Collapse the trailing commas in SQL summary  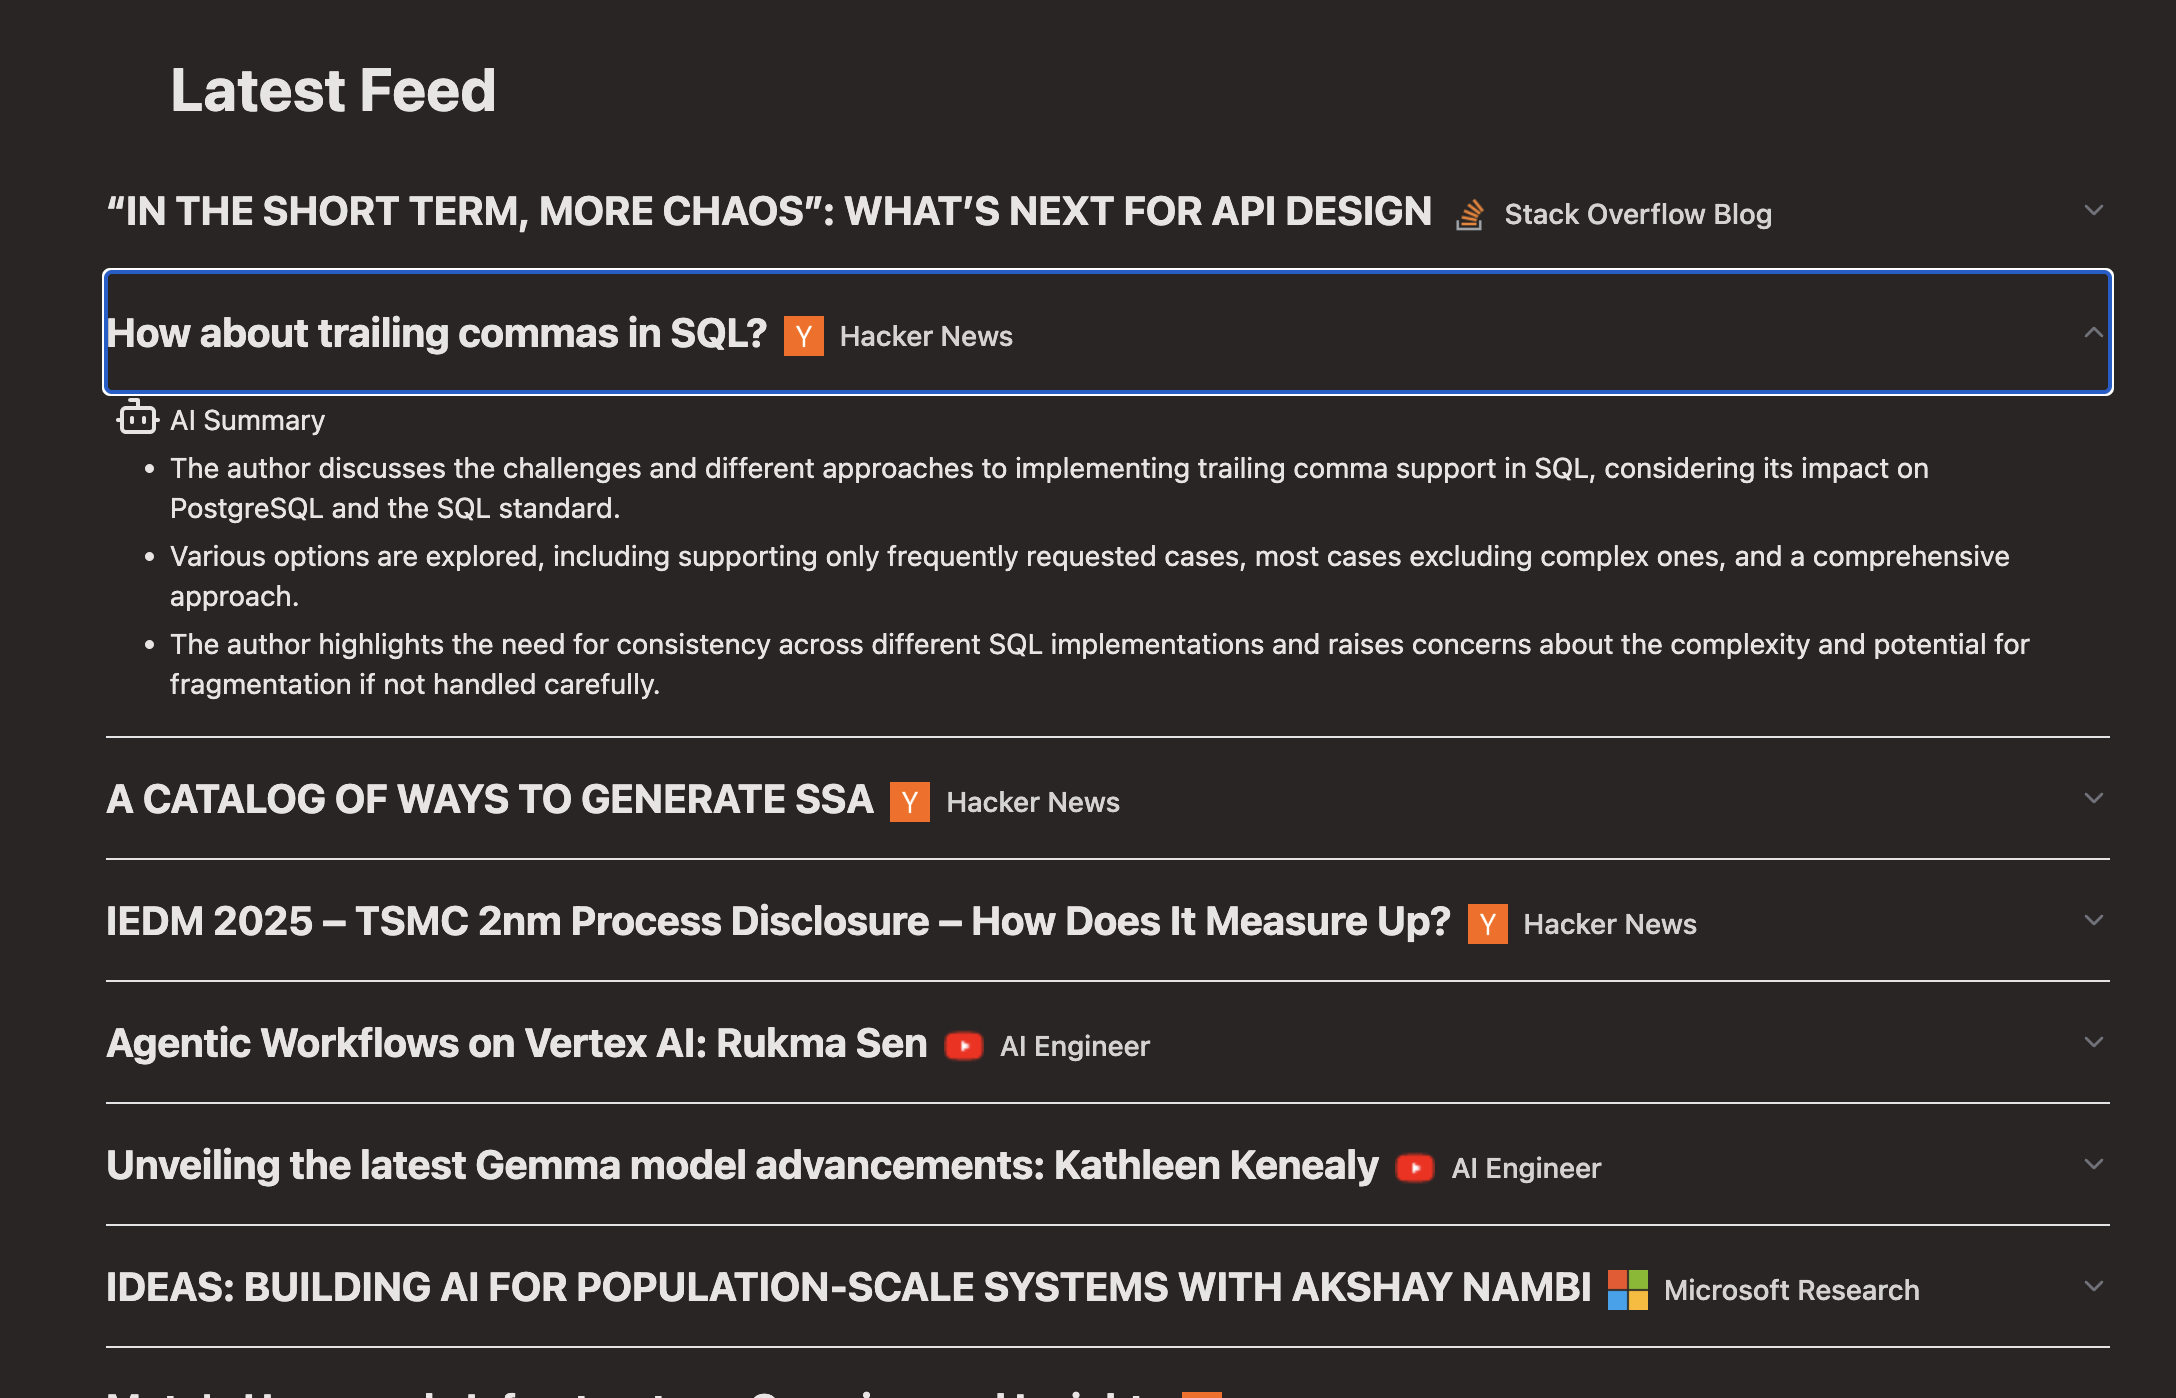coord(2093,332)
